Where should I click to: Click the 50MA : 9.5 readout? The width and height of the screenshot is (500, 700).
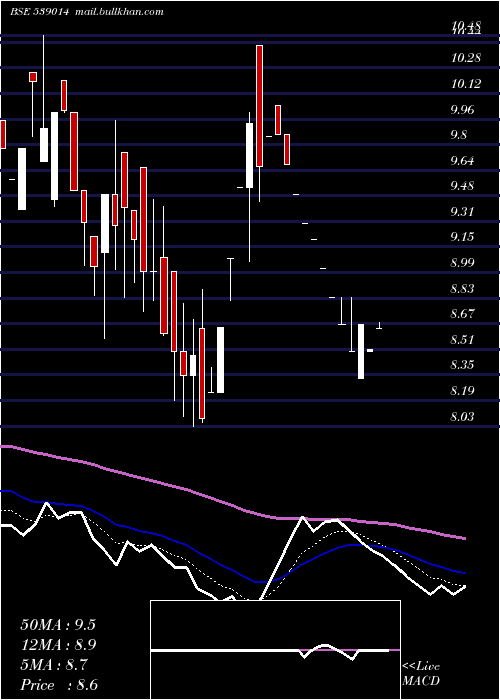pyautogui.click(x=58, y=625)
